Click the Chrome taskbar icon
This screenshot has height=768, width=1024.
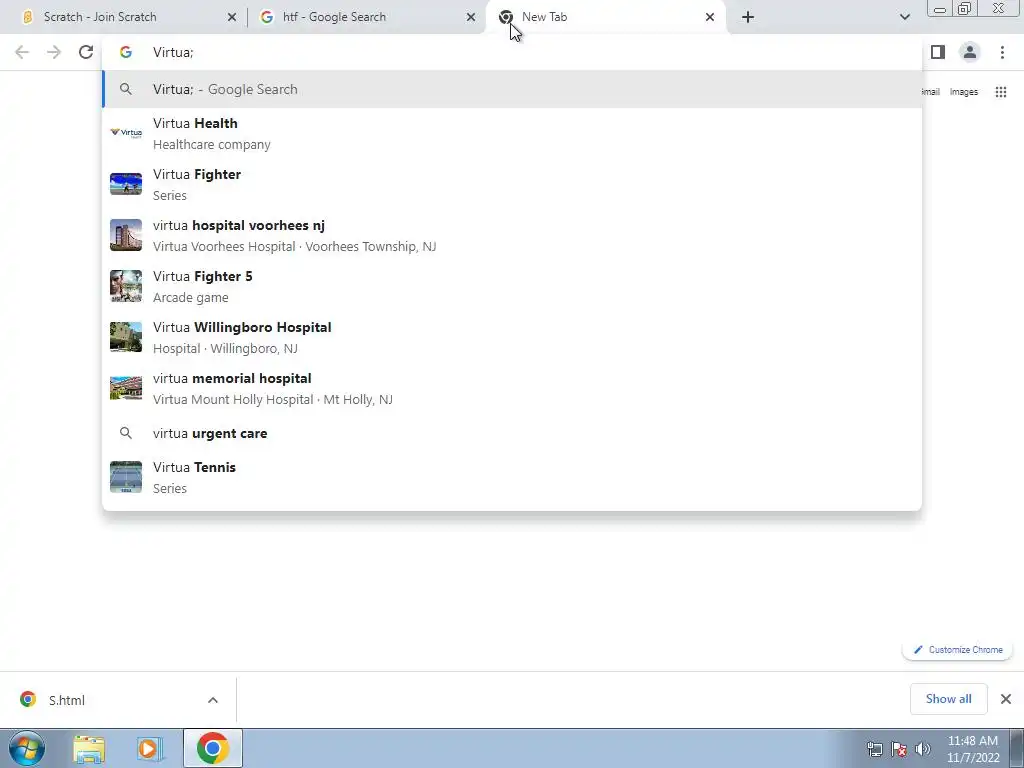(x=212, y=748)
